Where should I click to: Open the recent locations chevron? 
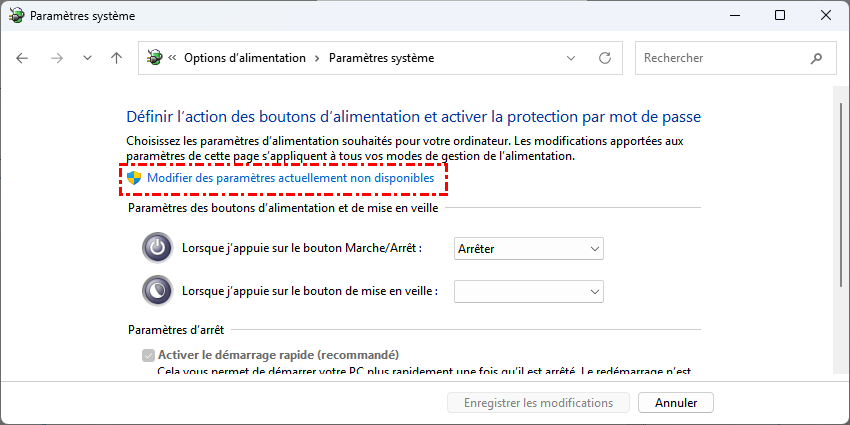[87, 58]
